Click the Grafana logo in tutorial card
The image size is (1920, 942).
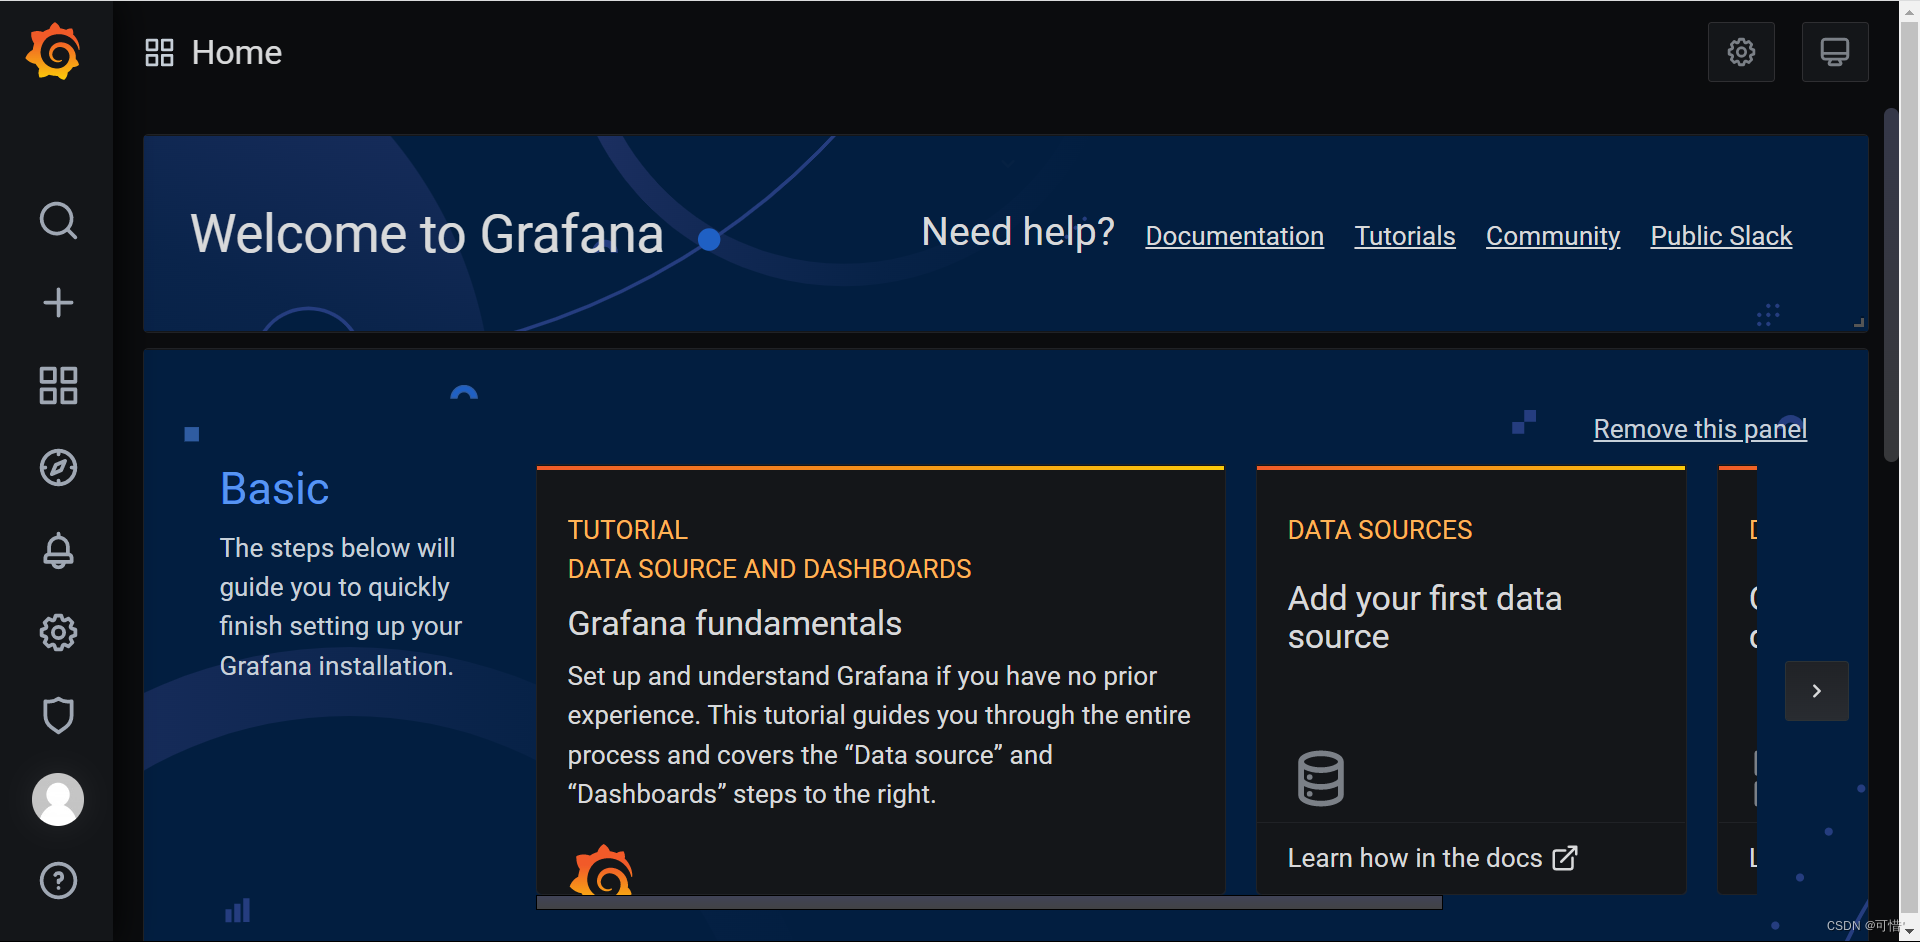601,870
